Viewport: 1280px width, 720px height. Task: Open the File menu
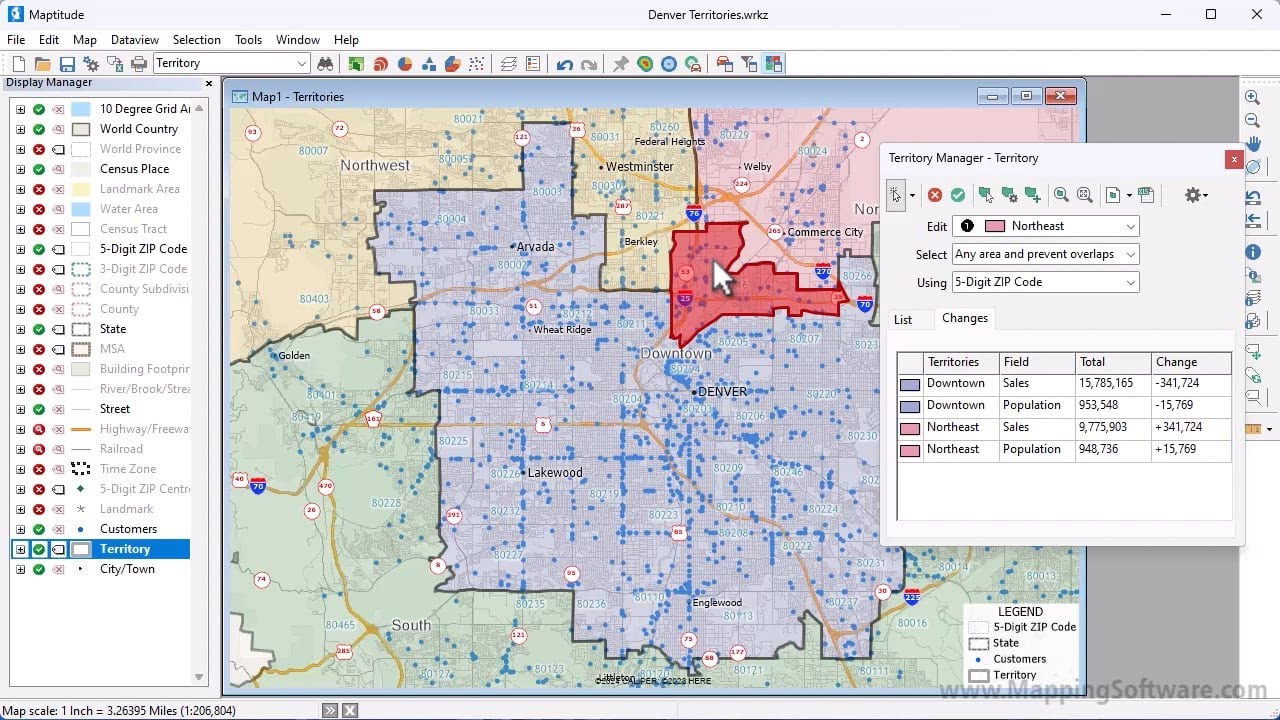point(16,40)
